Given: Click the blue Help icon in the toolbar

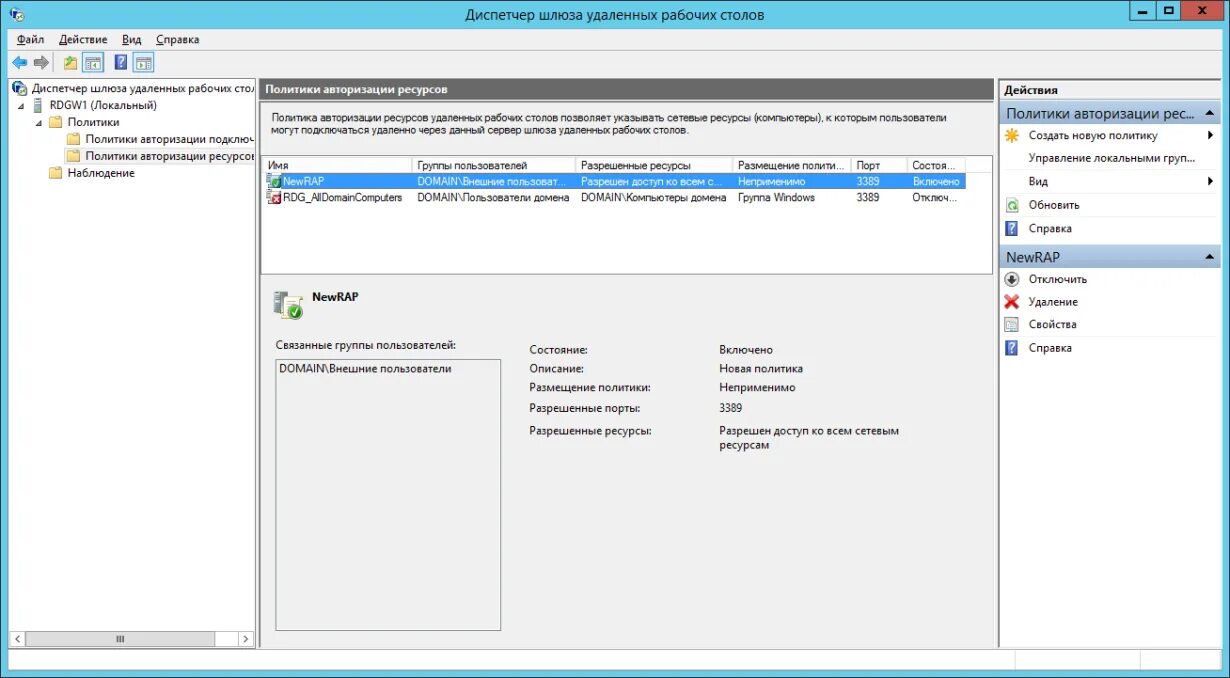Looking at the screenshot, I should click(x=121, y=63).
